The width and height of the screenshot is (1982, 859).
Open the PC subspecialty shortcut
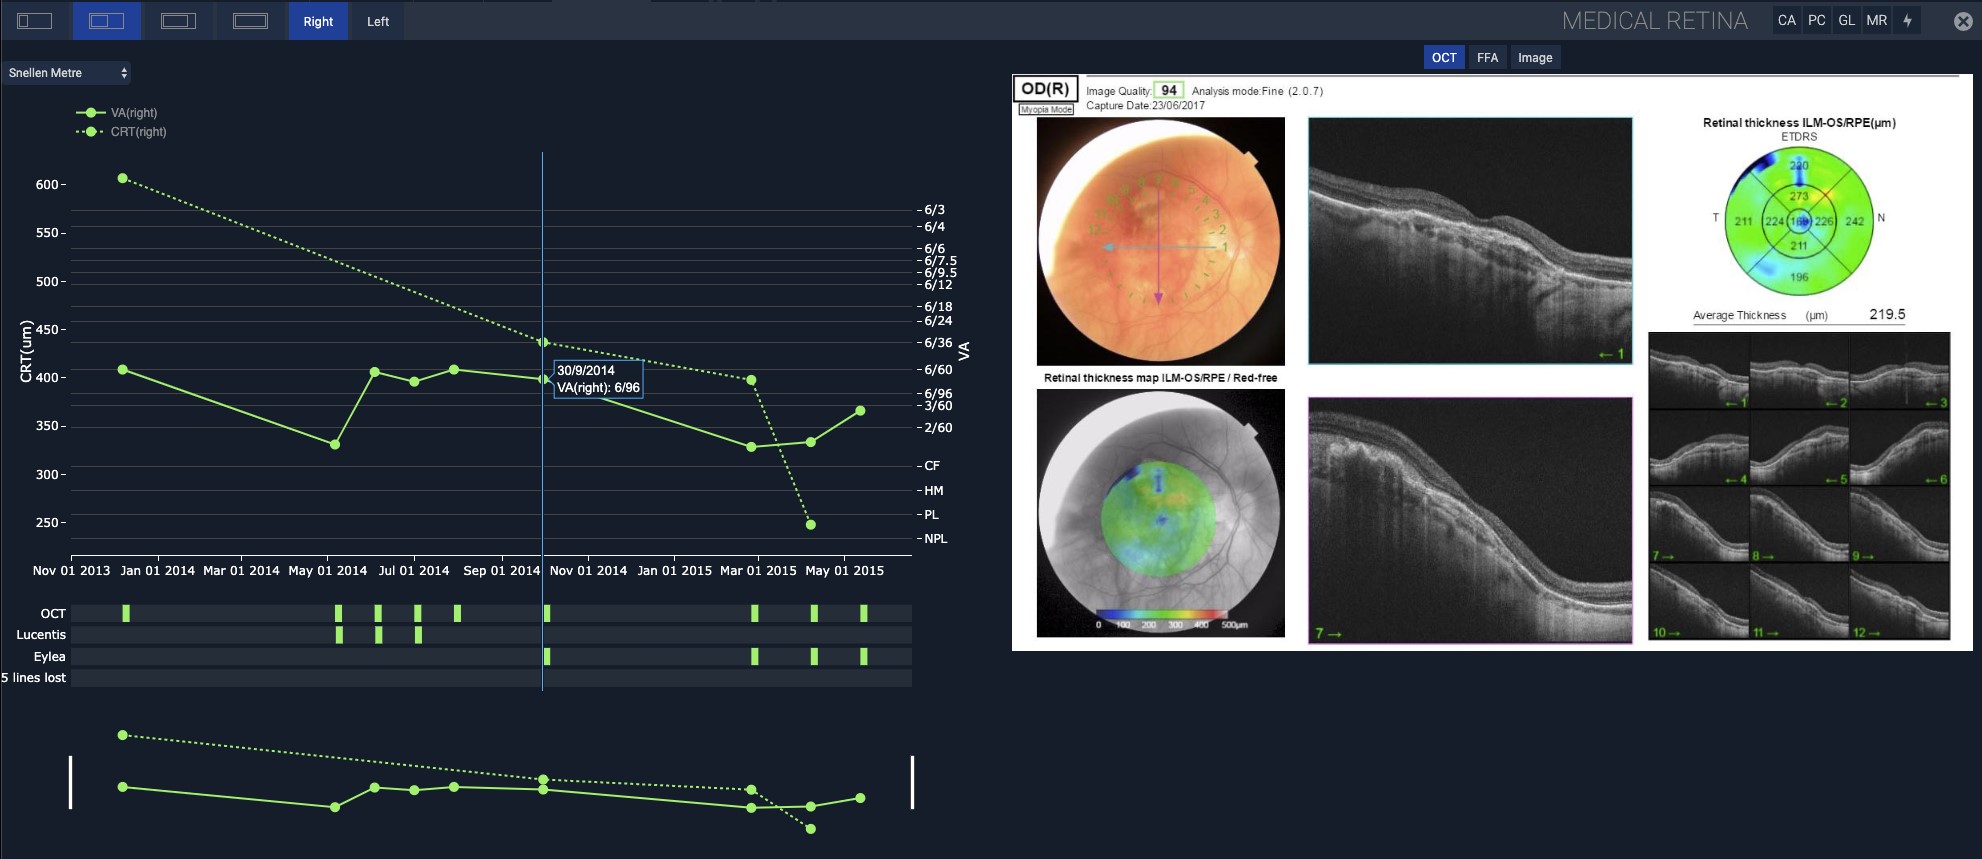(x=1817, y=21)
